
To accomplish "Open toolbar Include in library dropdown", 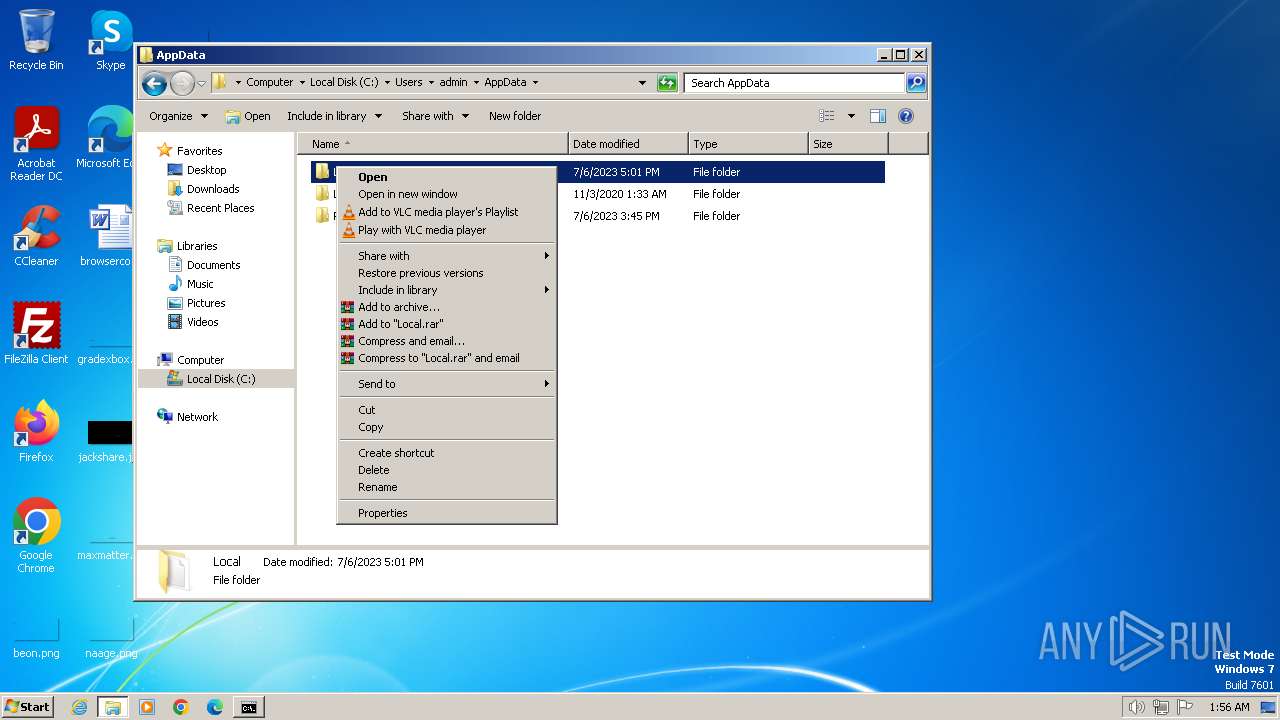I will [334, 116].
